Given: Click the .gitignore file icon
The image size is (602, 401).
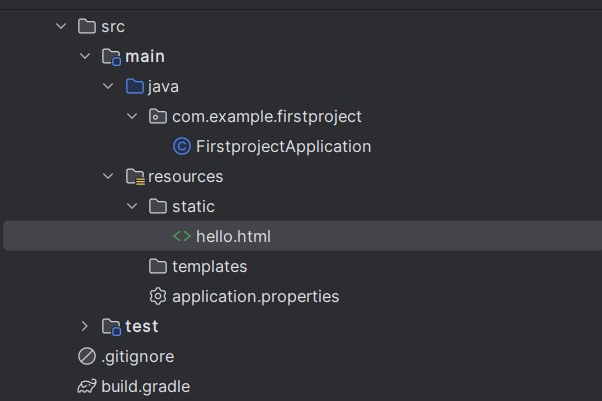Looking at the screenshot, I should [86, 357].
